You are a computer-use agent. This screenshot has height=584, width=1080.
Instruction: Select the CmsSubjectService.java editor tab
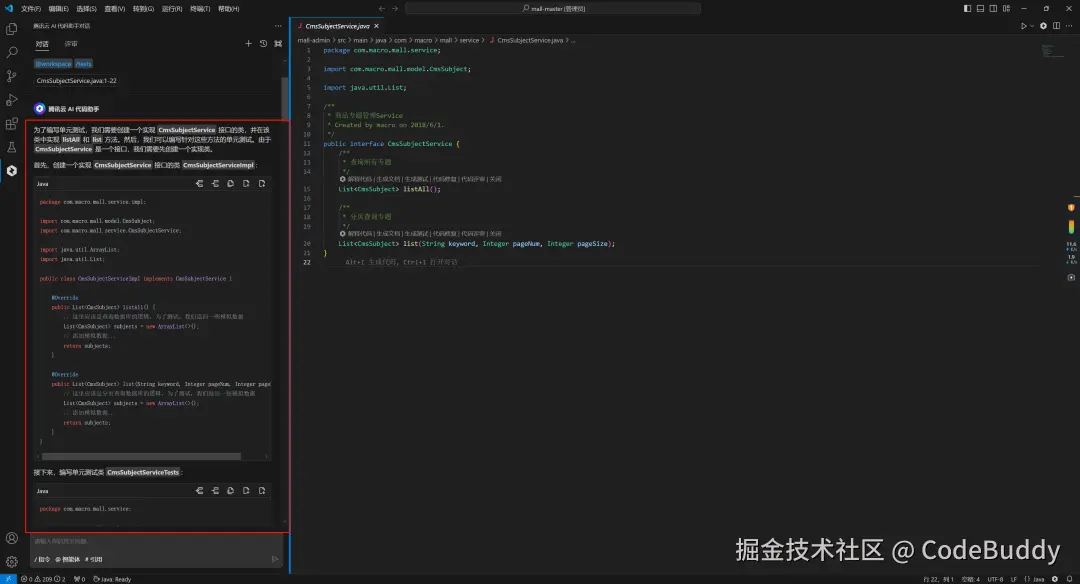(x=337, y=26)
